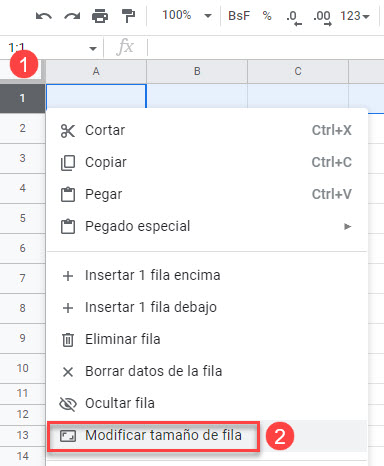The width and height of the screenshot is (384, 466).
Task: Expand the Pegado especial submenu arrow
Action: [347, 227]
